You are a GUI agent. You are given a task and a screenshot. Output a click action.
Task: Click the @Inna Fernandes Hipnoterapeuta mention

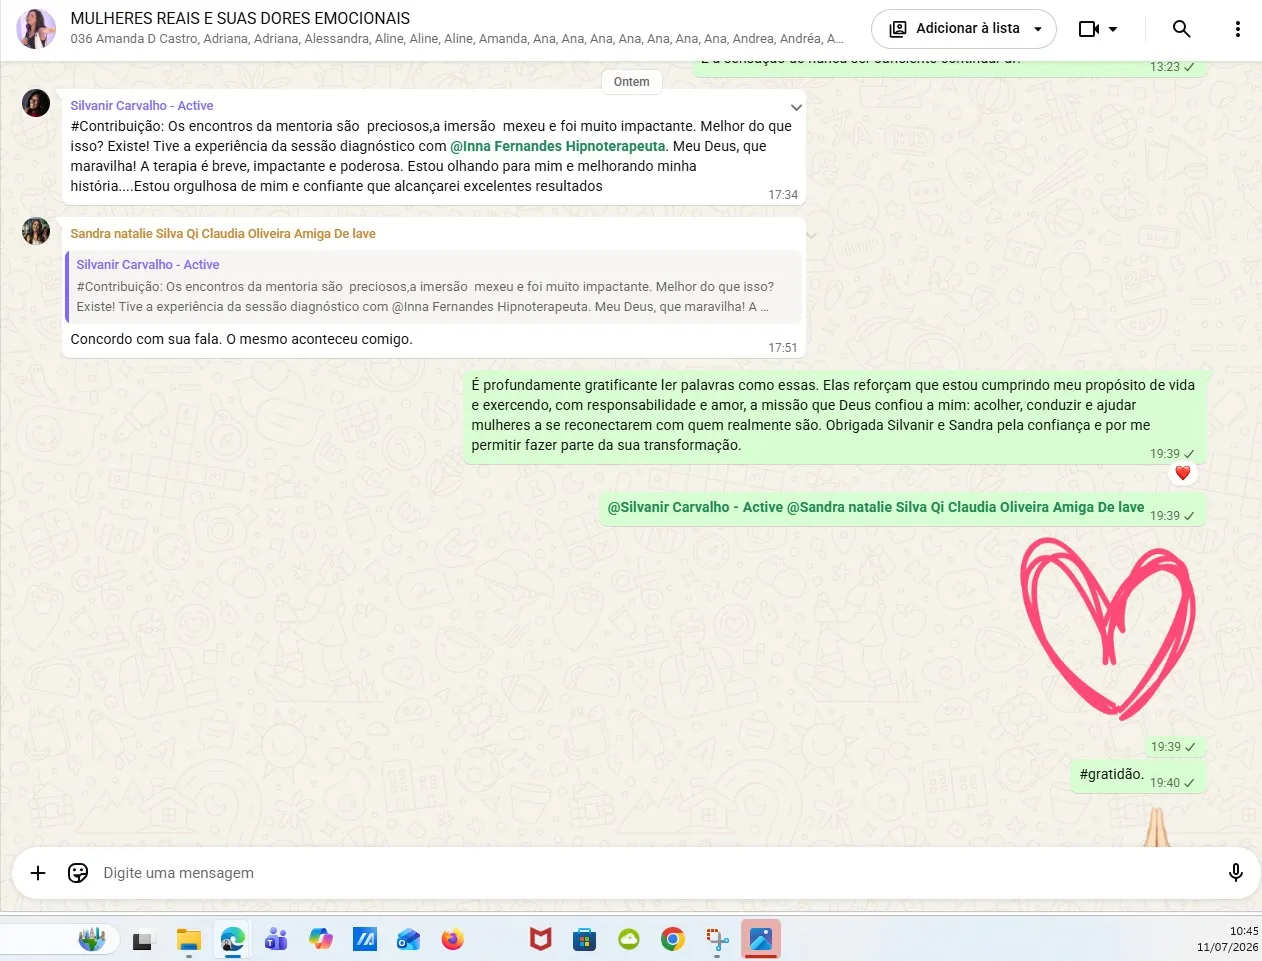(x=557, y=146)
